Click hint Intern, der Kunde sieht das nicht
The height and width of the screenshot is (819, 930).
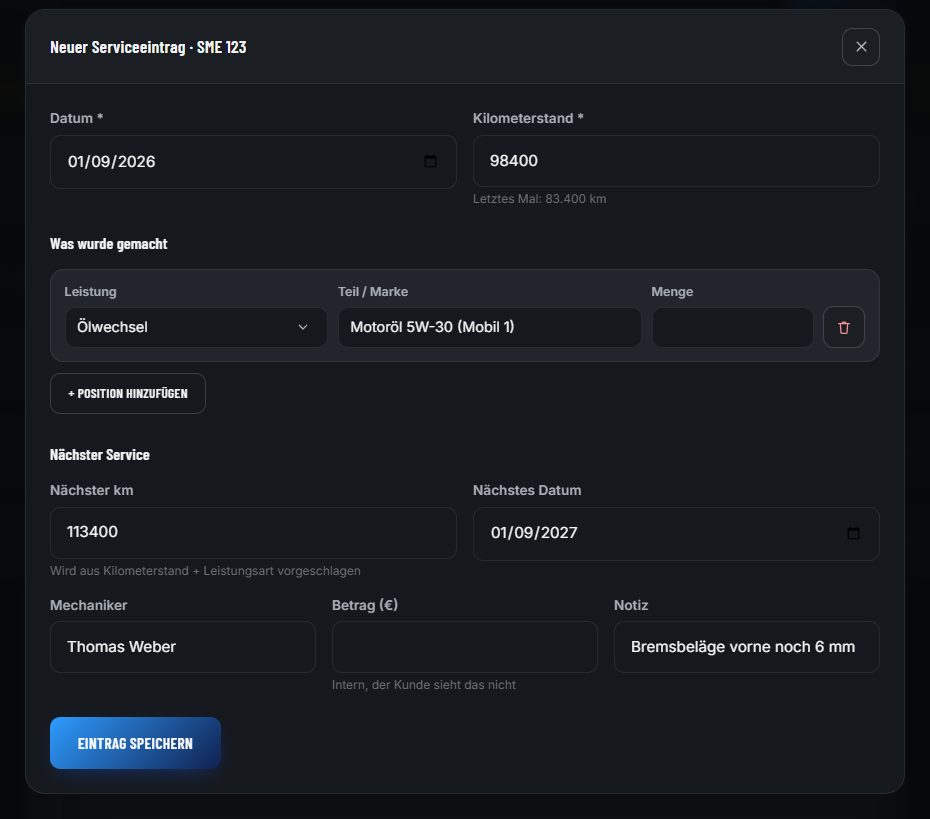click(423, 684)
